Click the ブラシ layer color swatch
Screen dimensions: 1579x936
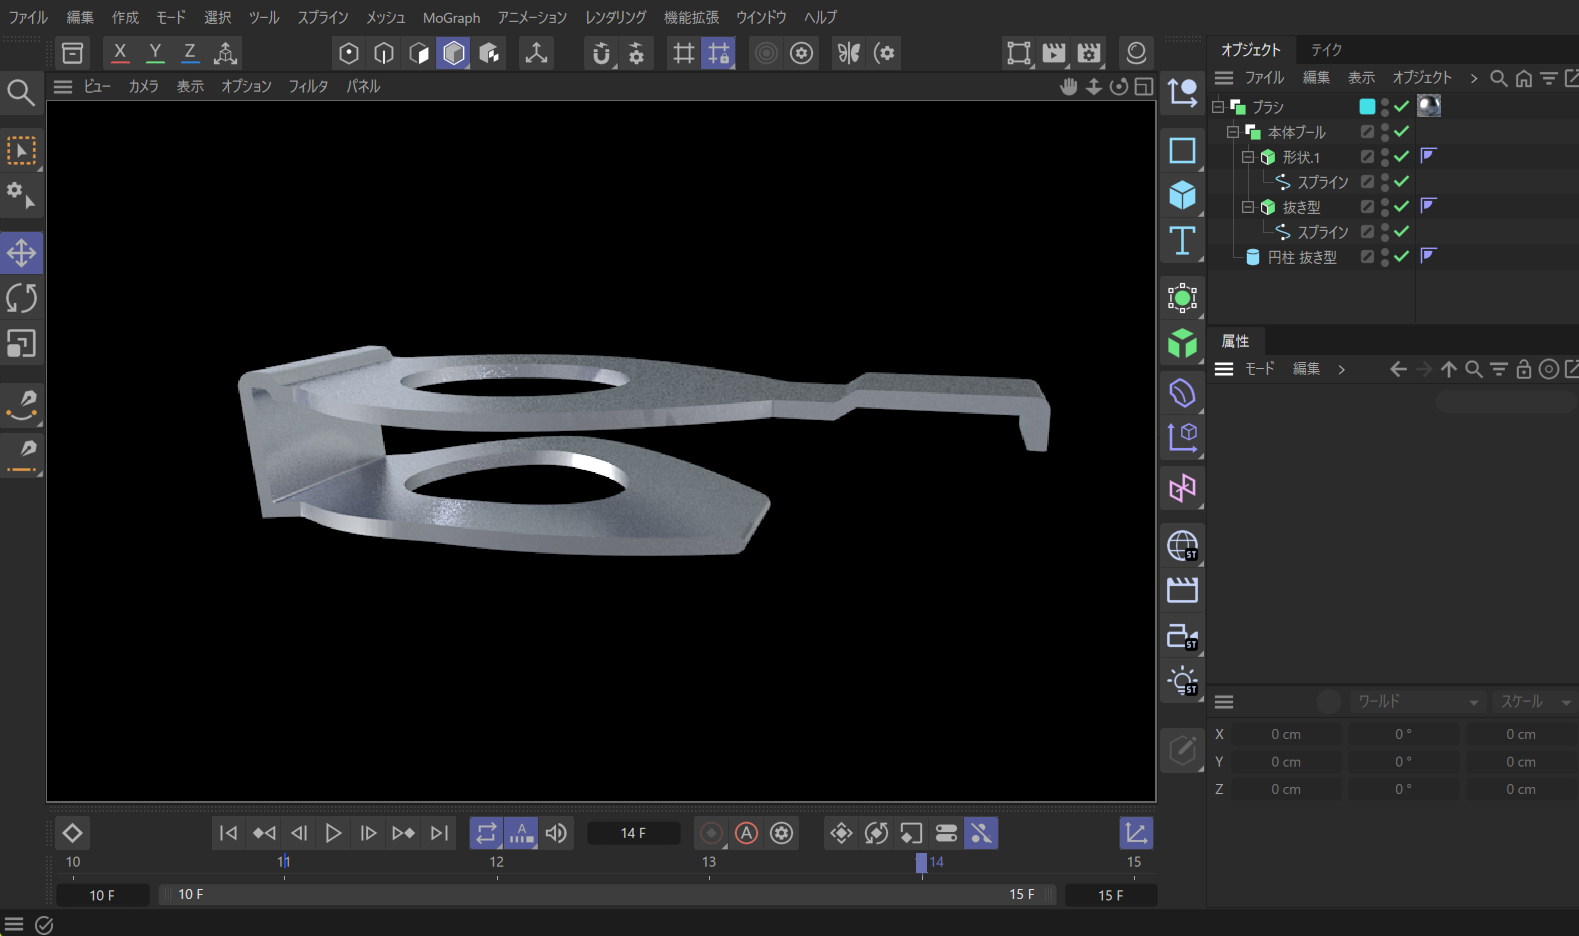point(1367,106)
